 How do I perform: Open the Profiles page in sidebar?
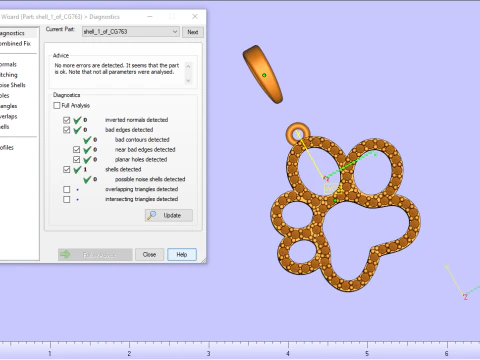point(7,148)
